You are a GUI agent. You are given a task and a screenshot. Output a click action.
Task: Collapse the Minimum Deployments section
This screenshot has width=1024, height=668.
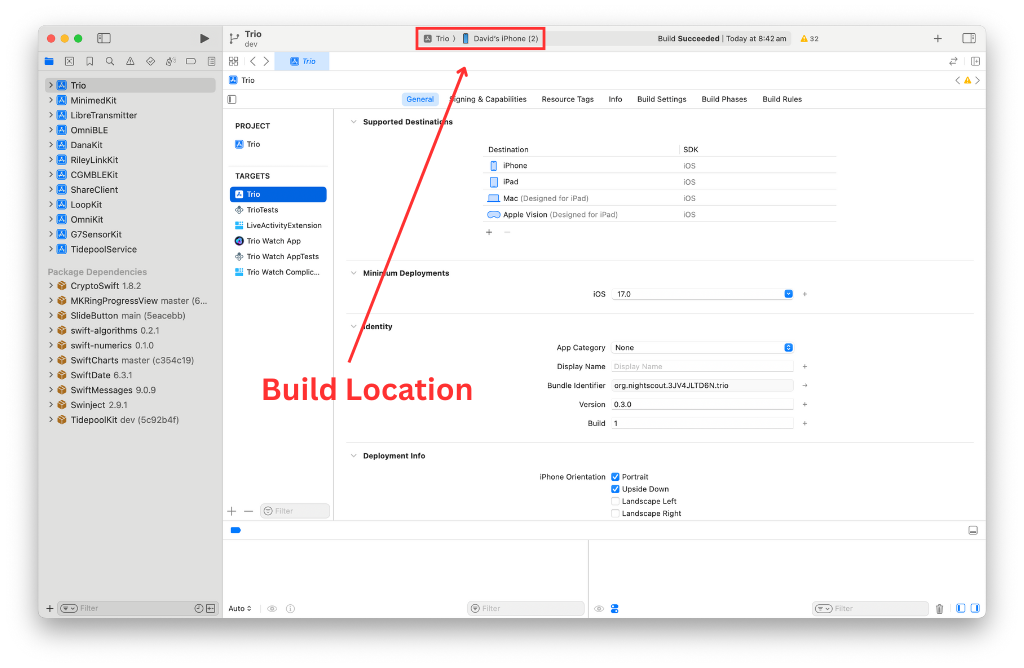coord(353,274)
